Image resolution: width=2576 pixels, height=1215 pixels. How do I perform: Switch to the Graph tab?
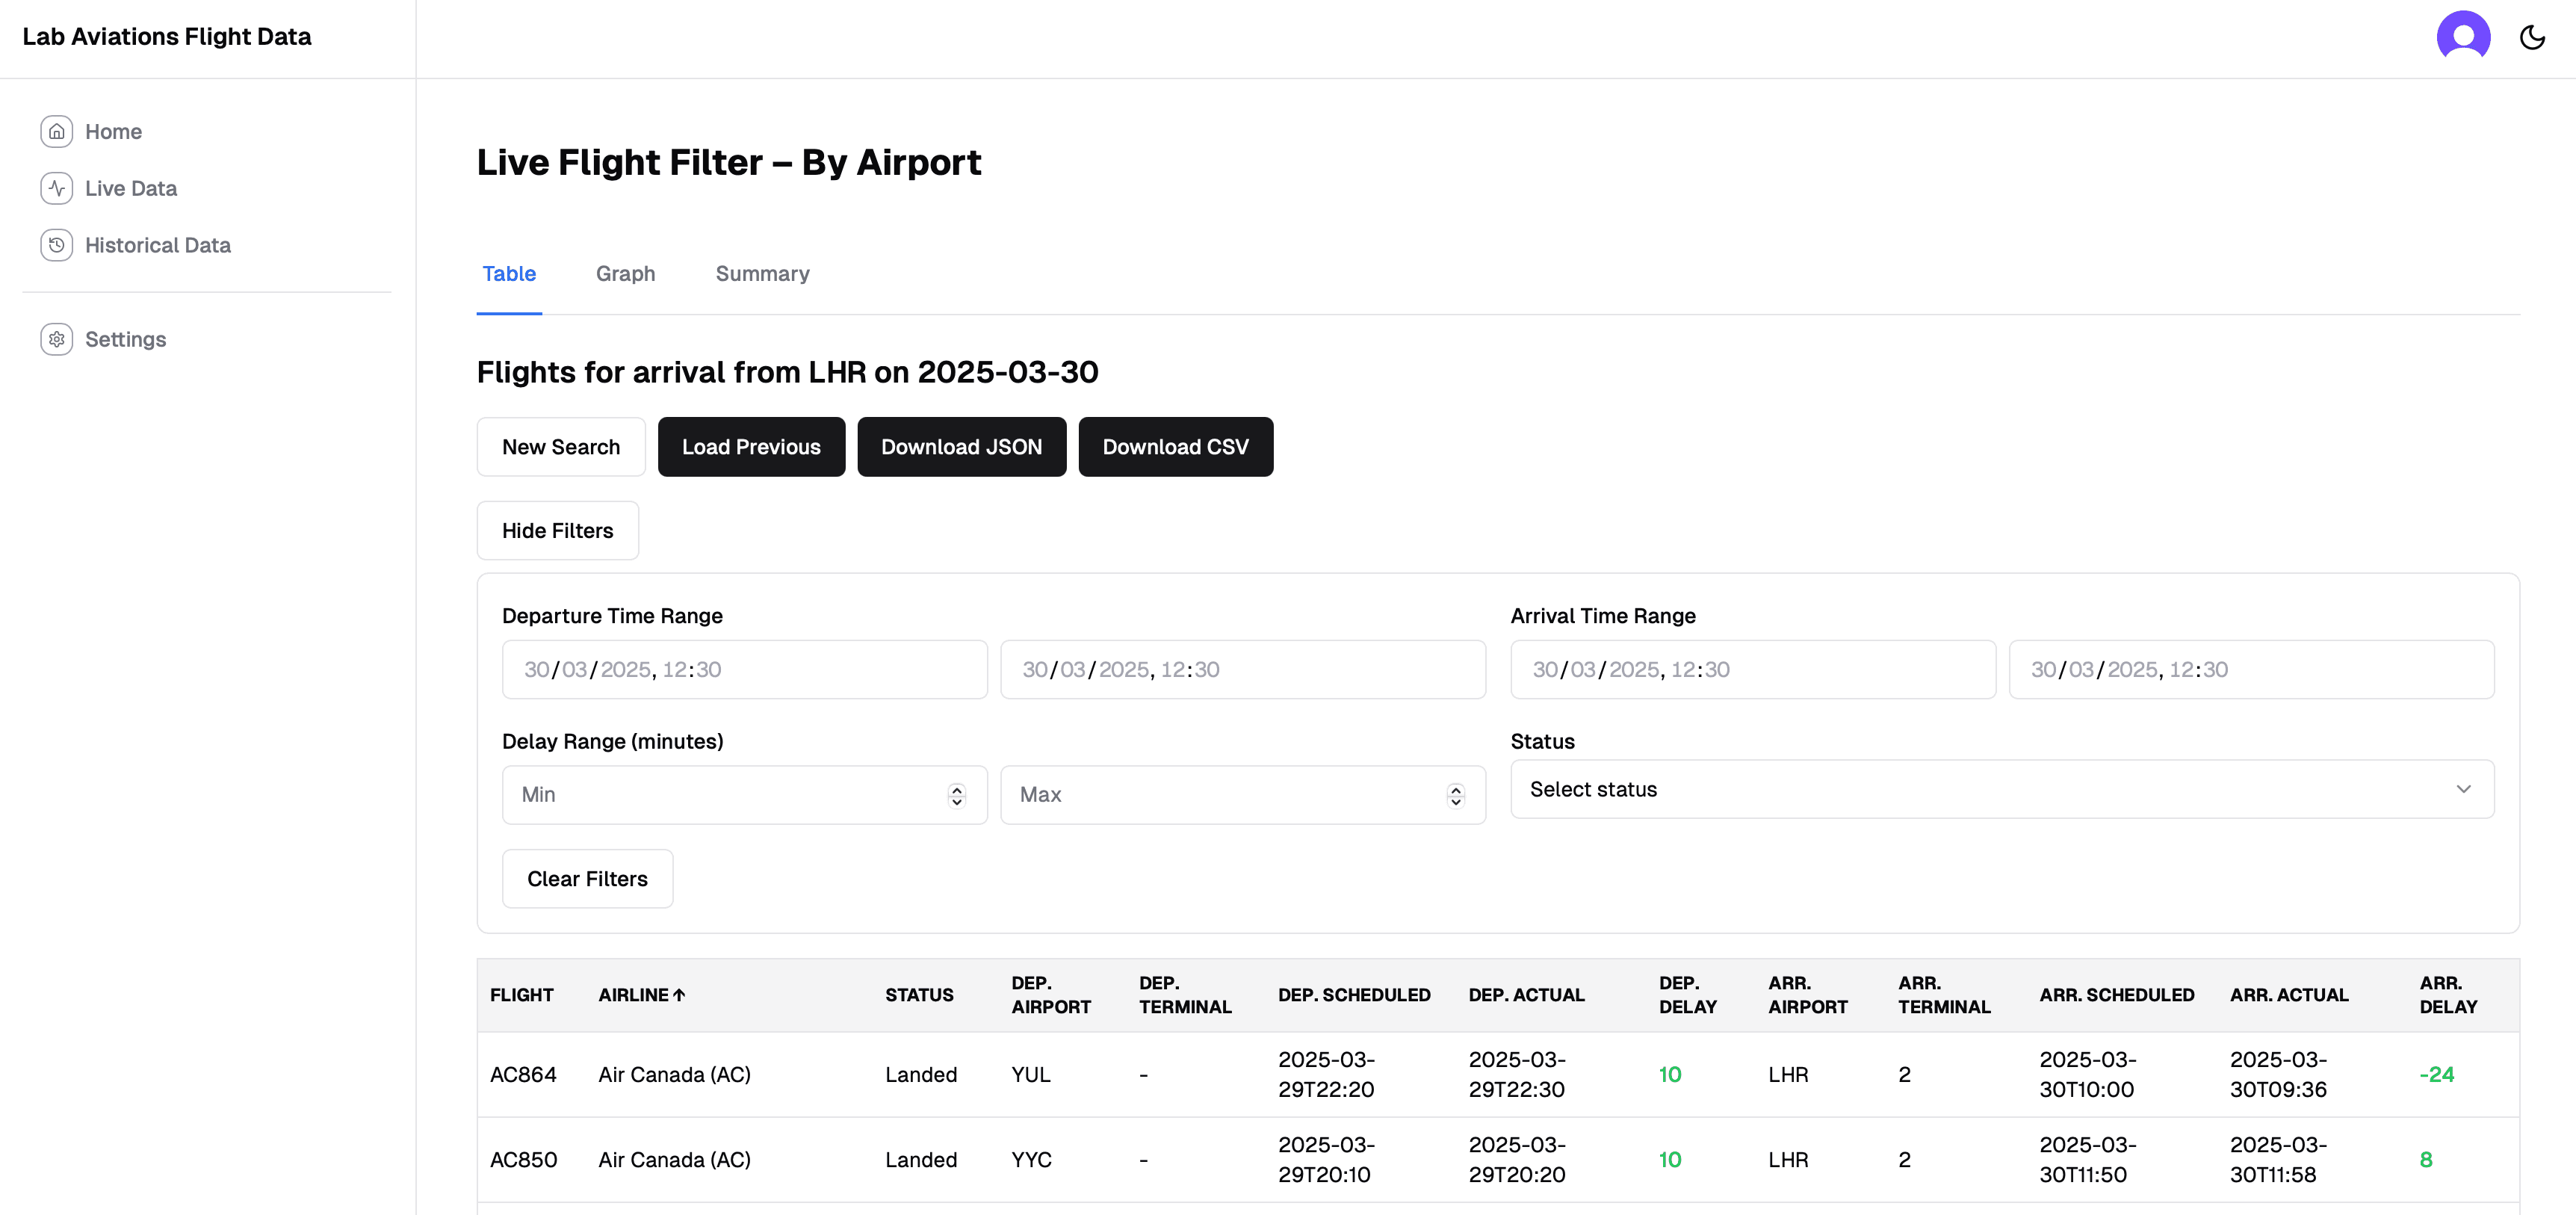pyautogui.click(x=626, y=273)
